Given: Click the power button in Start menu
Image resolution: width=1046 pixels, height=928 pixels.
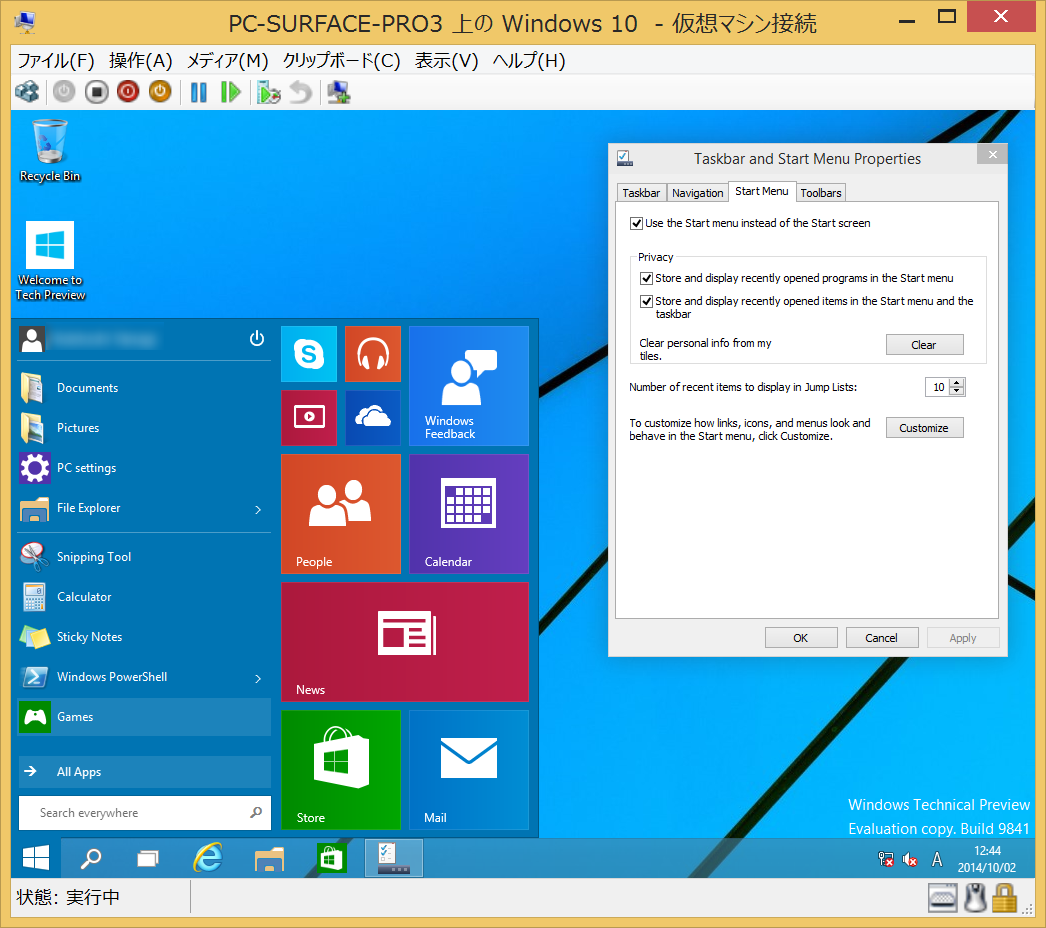Looking at the screenshot, I should 257,339.
